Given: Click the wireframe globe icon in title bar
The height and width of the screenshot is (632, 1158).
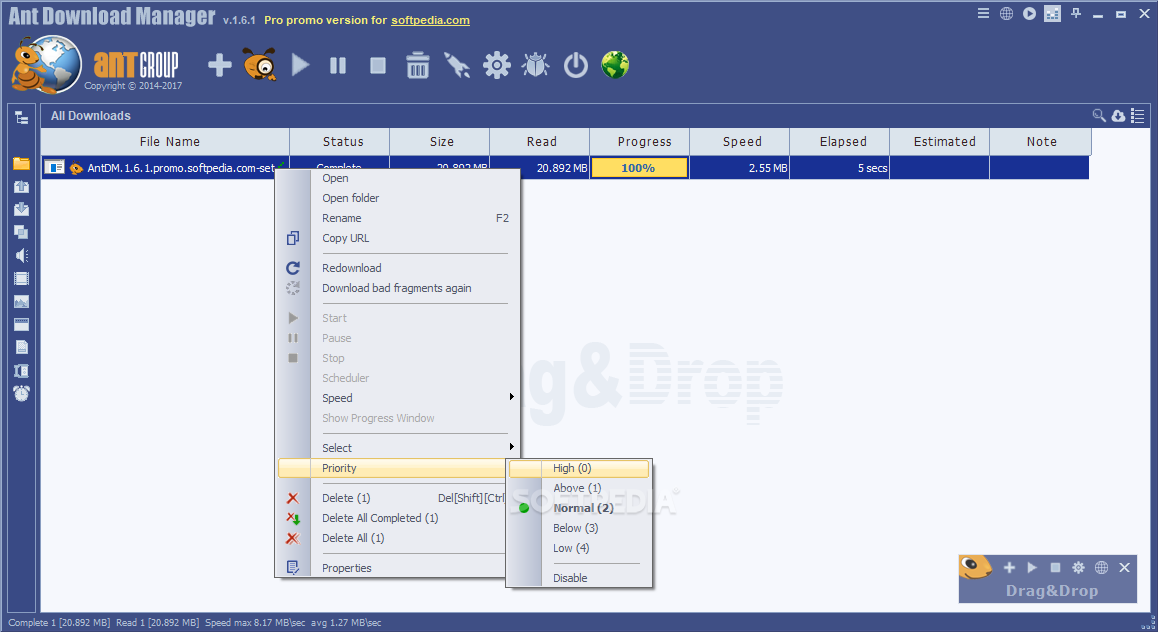Looking at the screenshot, I should point(1007,13).
